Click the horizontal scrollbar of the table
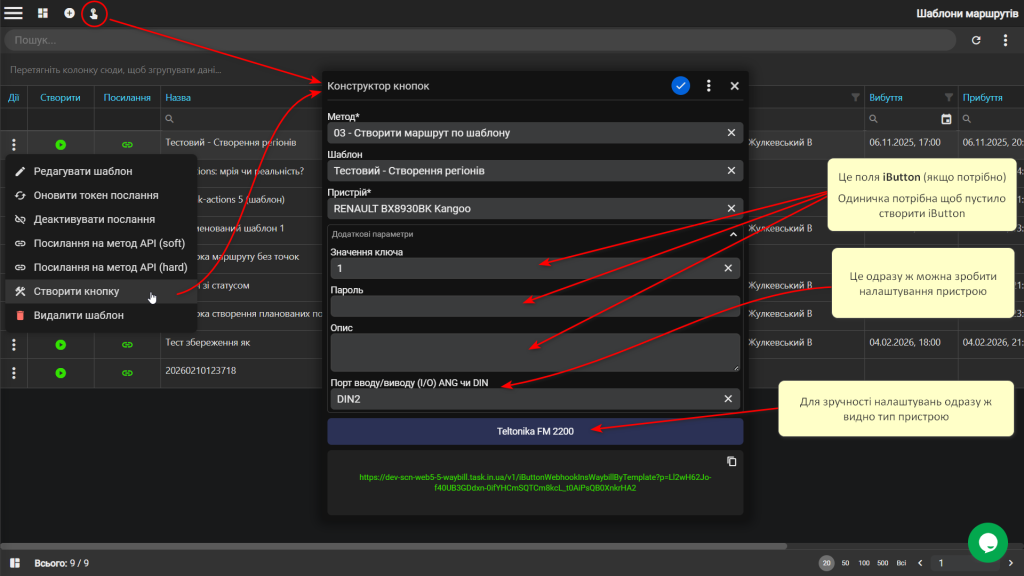The image size is (1024, 576). pos(394,545)
